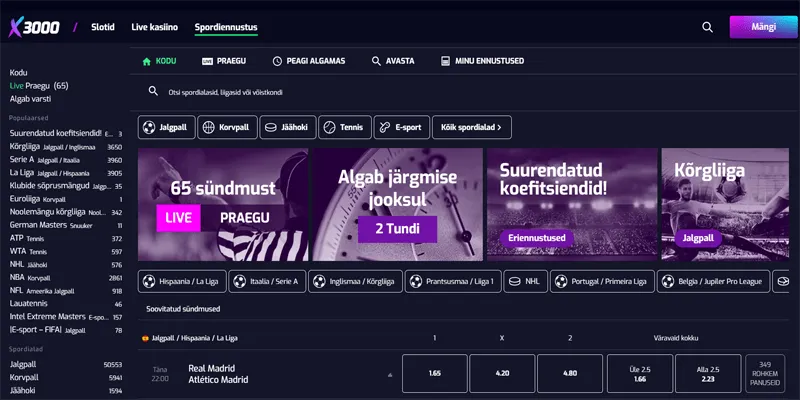
Task: Open search via top magnifier icon
Action: tap(707, 28)
